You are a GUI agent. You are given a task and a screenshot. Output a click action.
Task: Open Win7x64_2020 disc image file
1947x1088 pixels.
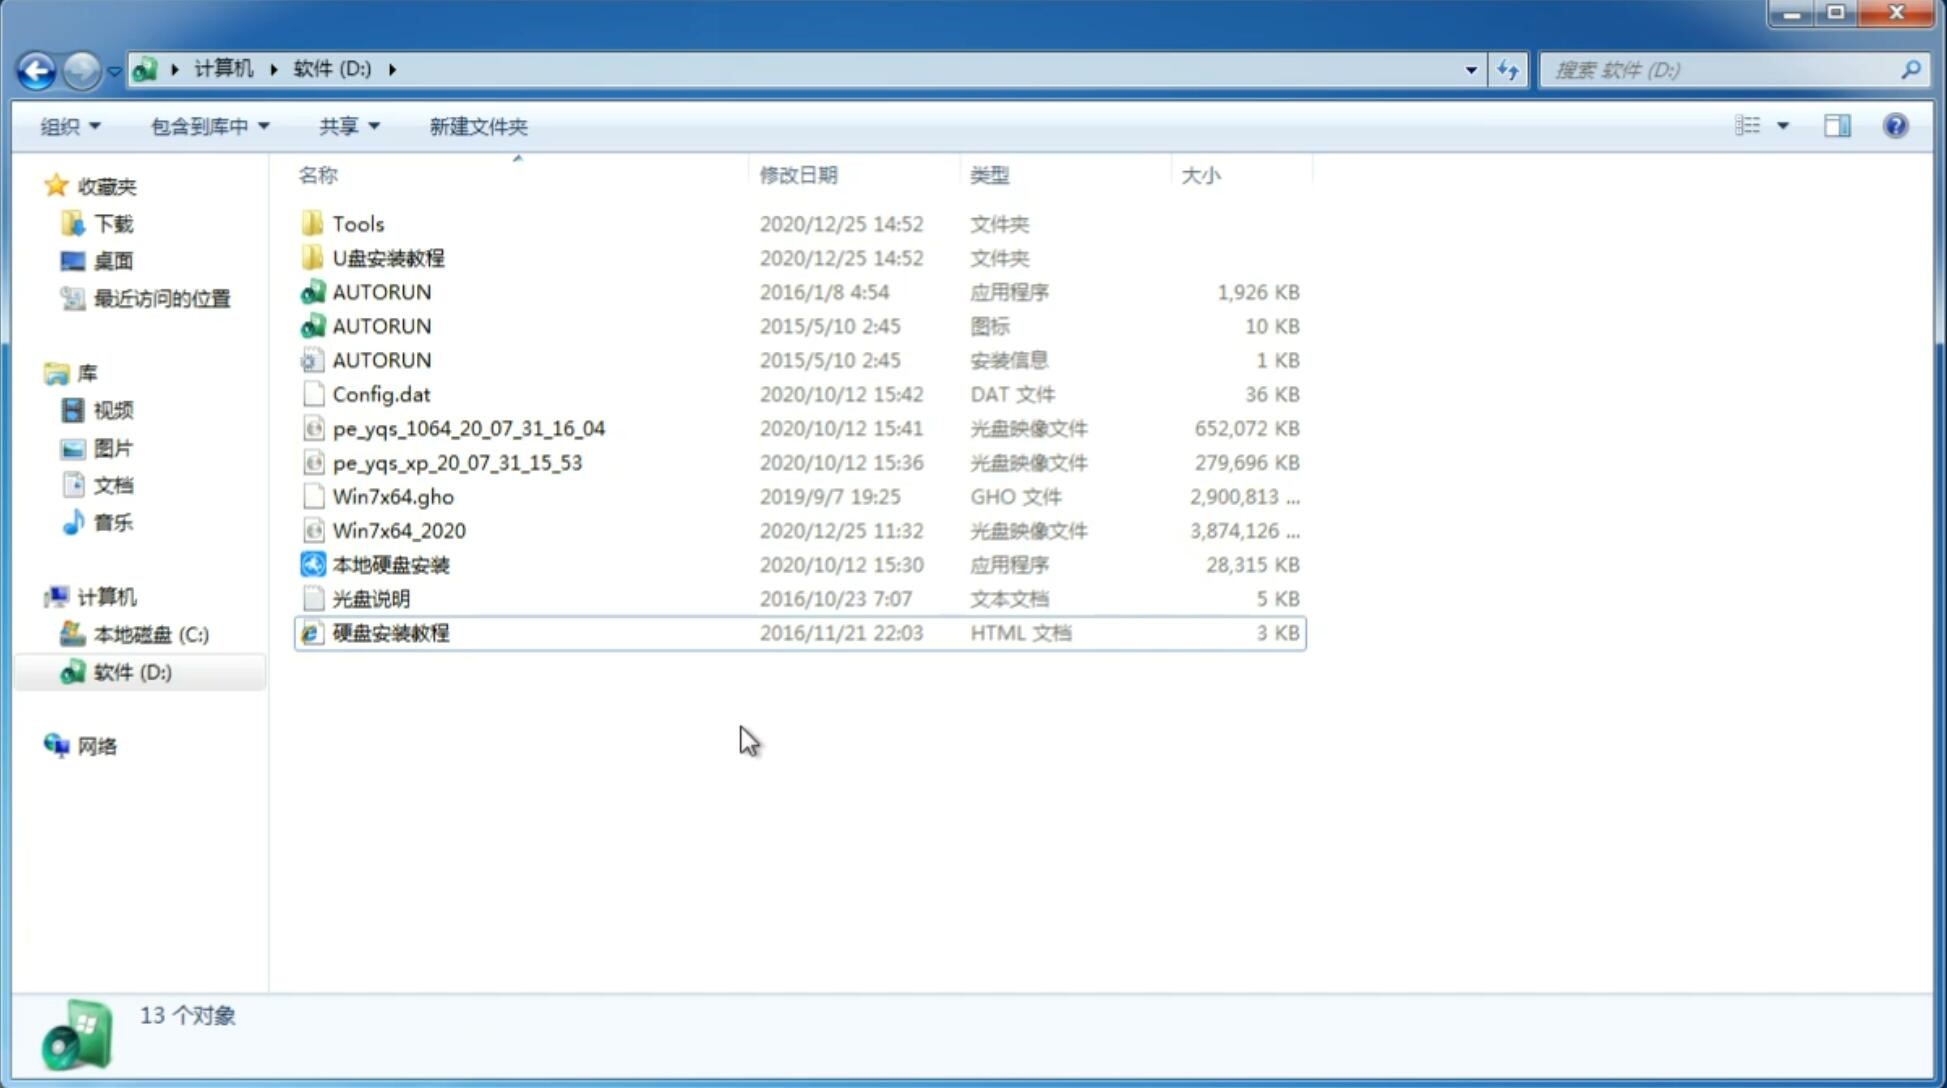pyautogui.click(x=398, y=531)
